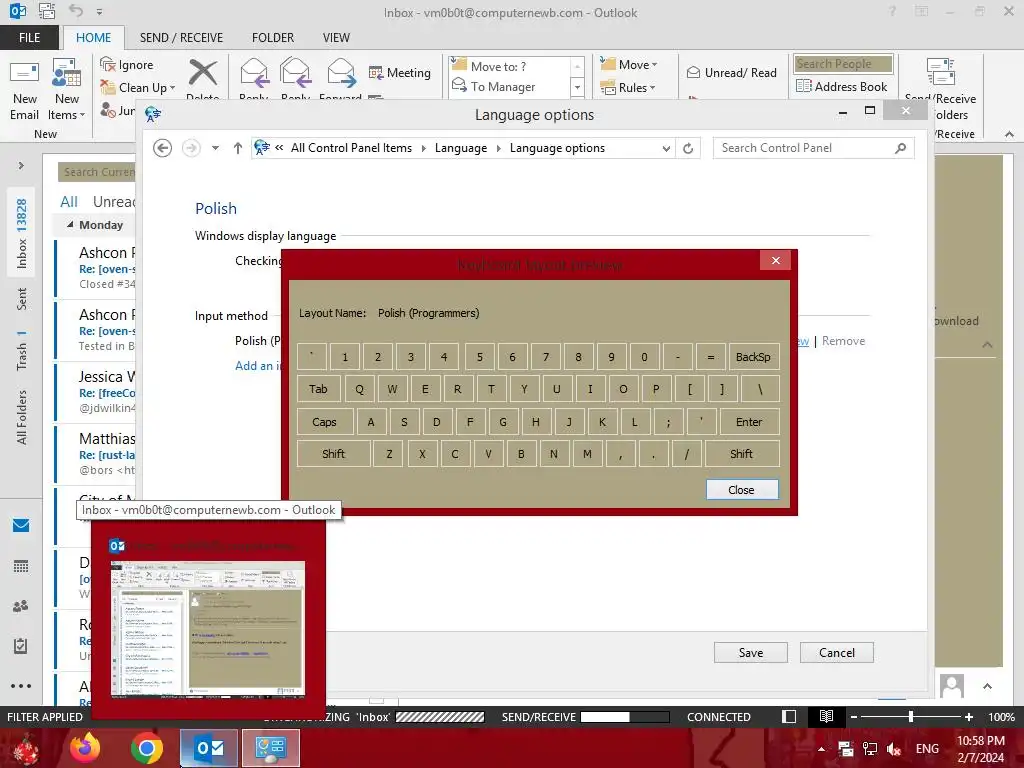Viewport: 1024px width, 768px height.
Task: Click Language in the breadcrumb path
Action: coord(461,148)
